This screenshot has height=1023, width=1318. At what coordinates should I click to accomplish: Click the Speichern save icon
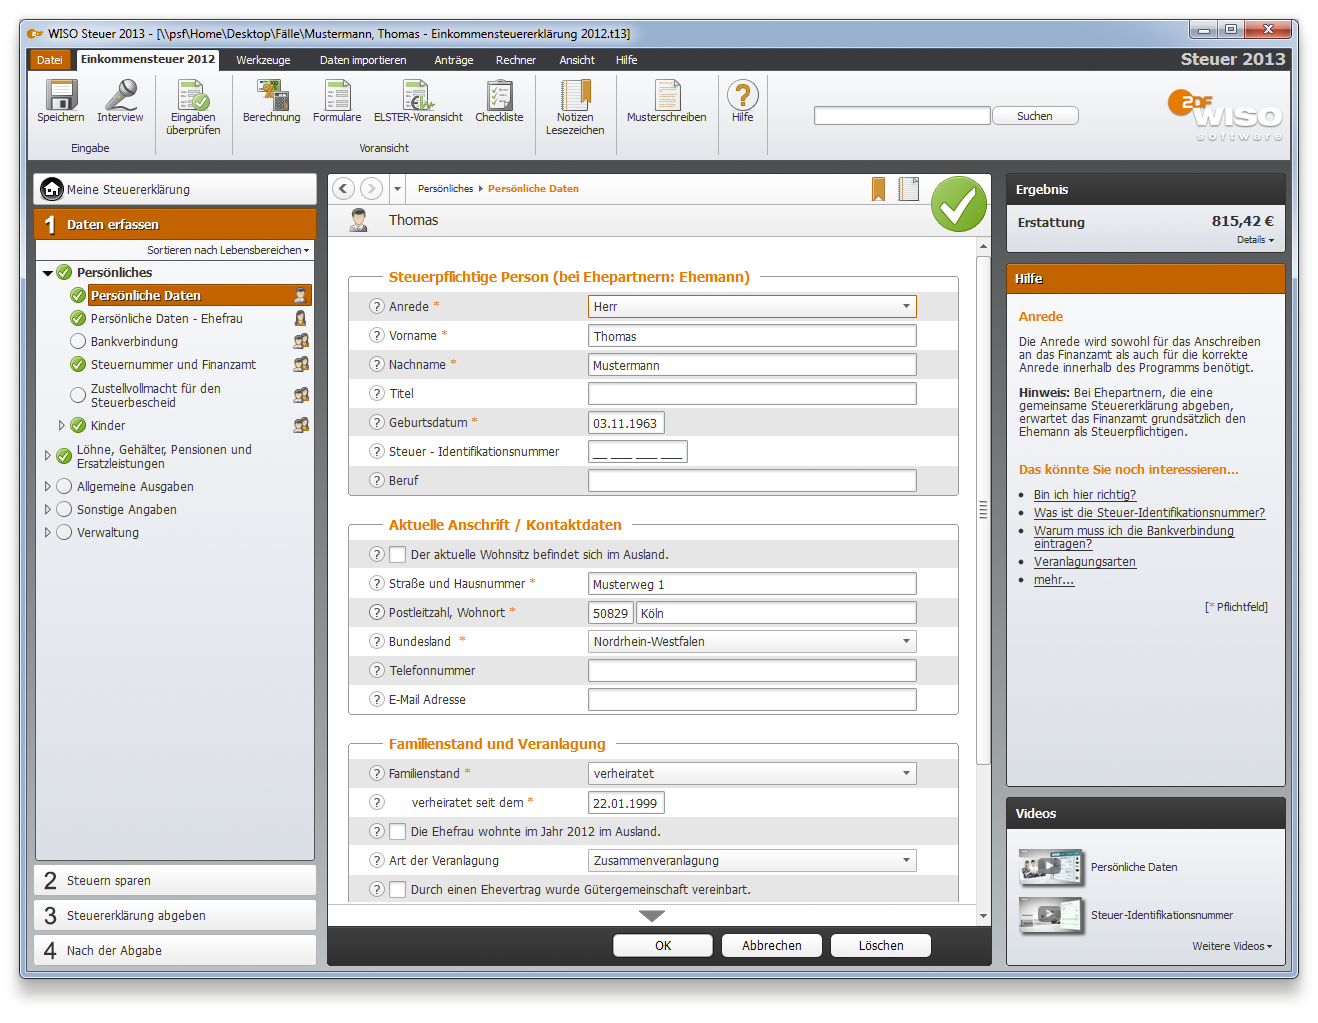[x=60, y=97]
